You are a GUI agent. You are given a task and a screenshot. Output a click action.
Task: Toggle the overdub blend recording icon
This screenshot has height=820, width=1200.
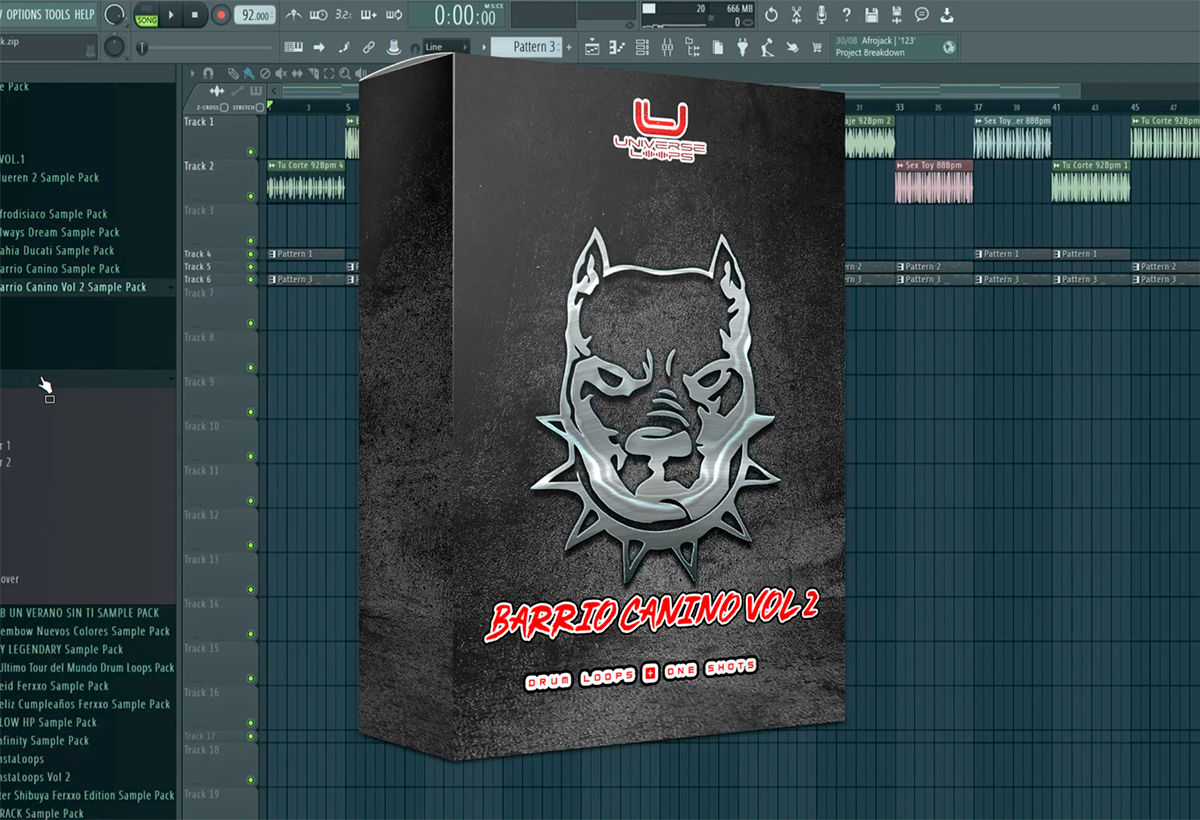368,15
